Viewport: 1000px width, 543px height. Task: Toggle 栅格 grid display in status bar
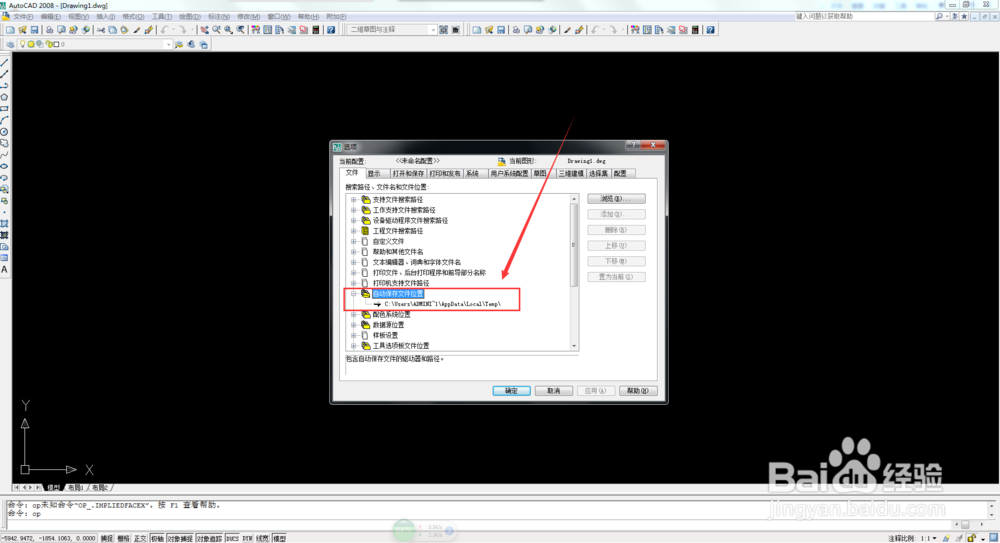point(123,539)
